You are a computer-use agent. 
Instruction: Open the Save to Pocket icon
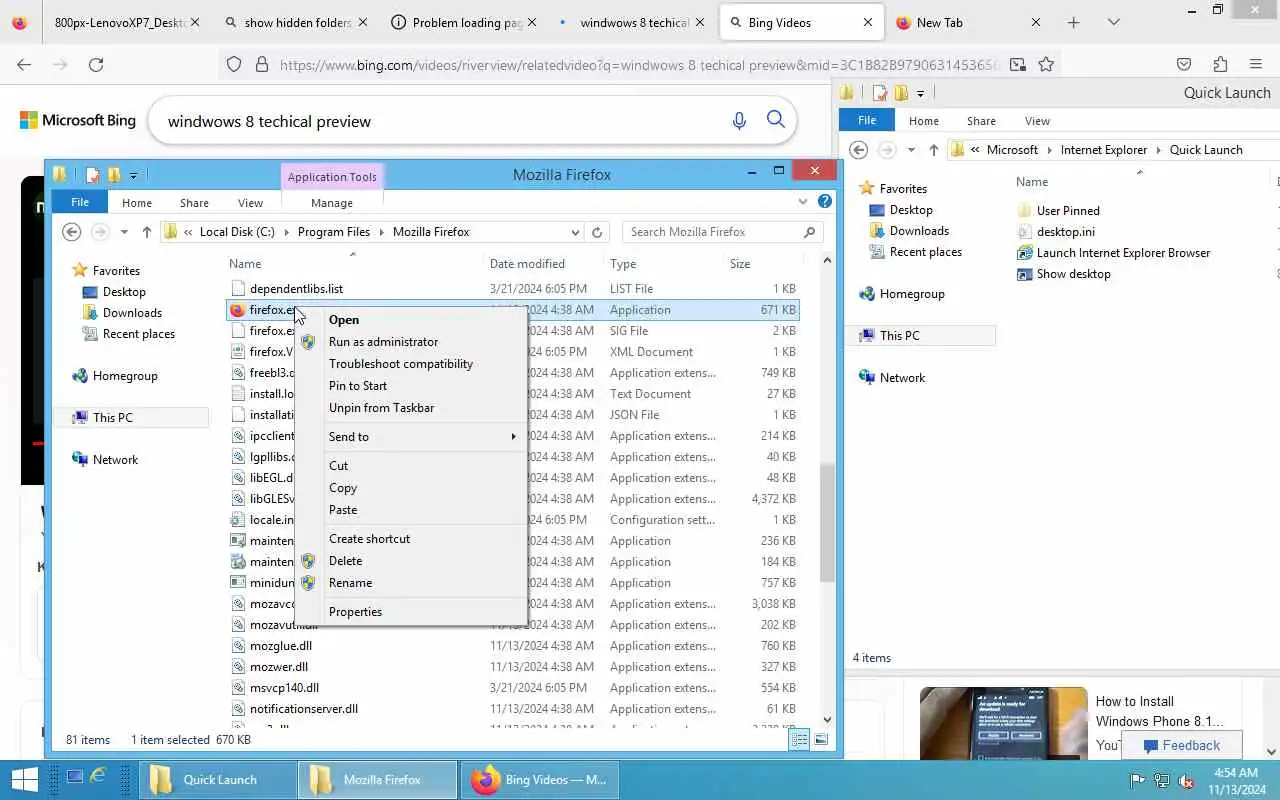tap(1184, 64)
